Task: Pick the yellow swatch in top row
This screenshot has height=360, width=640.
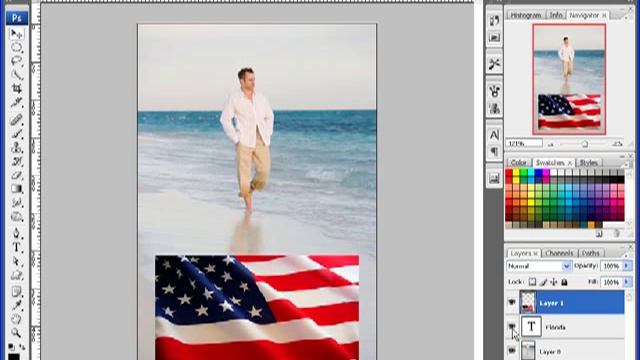Action: pos(516,173)
